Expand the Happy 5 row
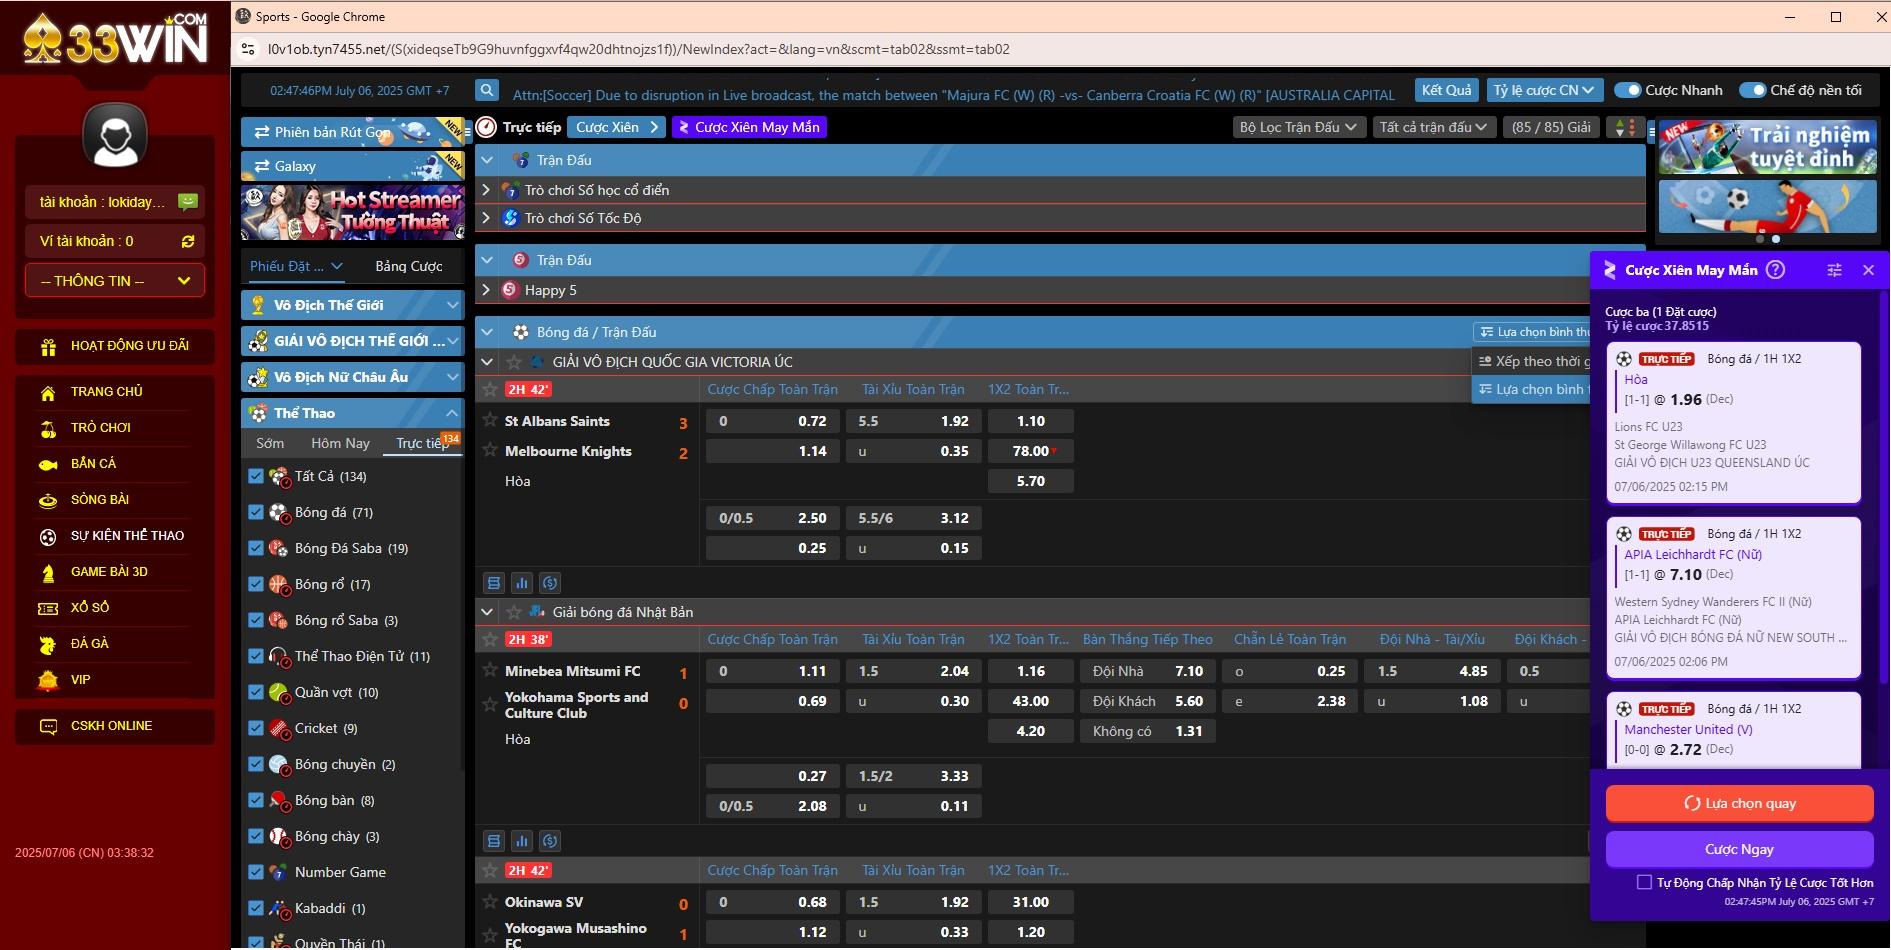The width and height of the screenshot is (1891, 950). click(486, 290)
